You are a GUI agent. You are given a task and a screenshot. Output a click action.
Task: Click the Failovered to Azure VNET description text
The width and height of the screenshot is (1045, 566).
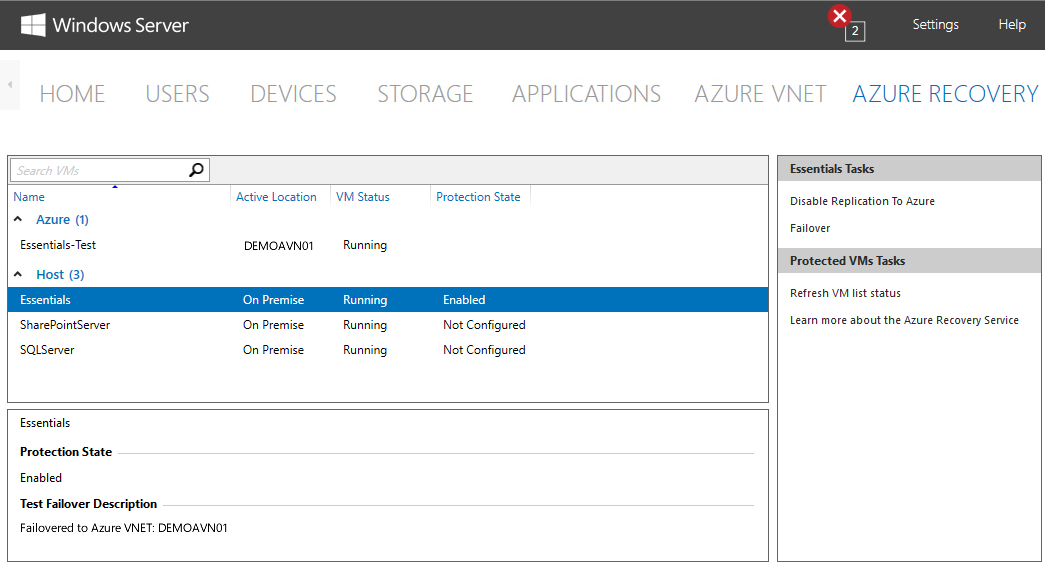coord(123,528)
